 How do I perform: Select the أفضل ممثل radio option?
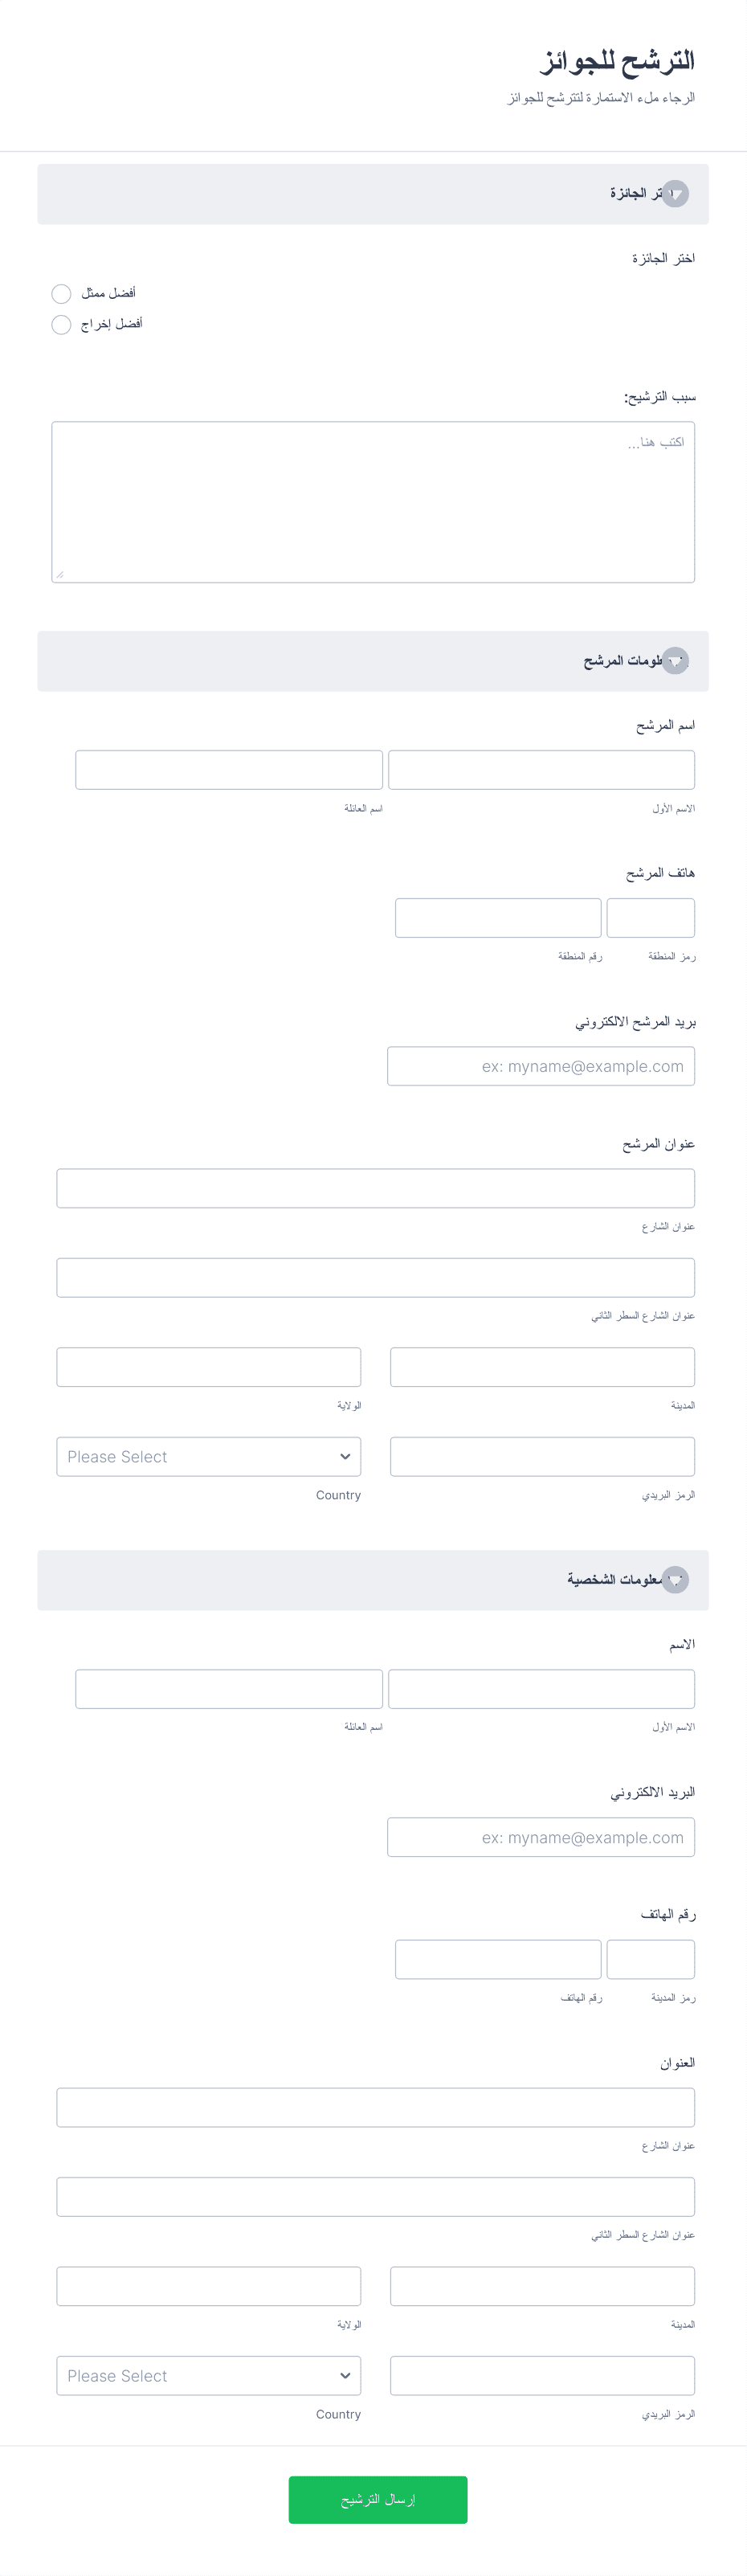61,294
